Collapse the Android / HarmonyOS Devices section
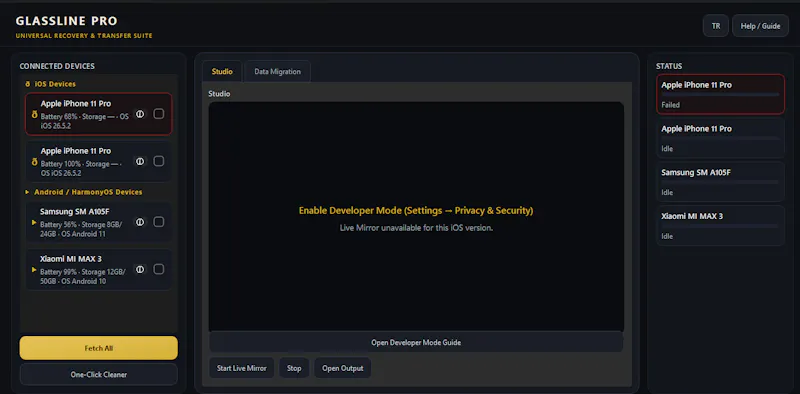This screenshot has height=394, width=800. [x=84, y=192]
